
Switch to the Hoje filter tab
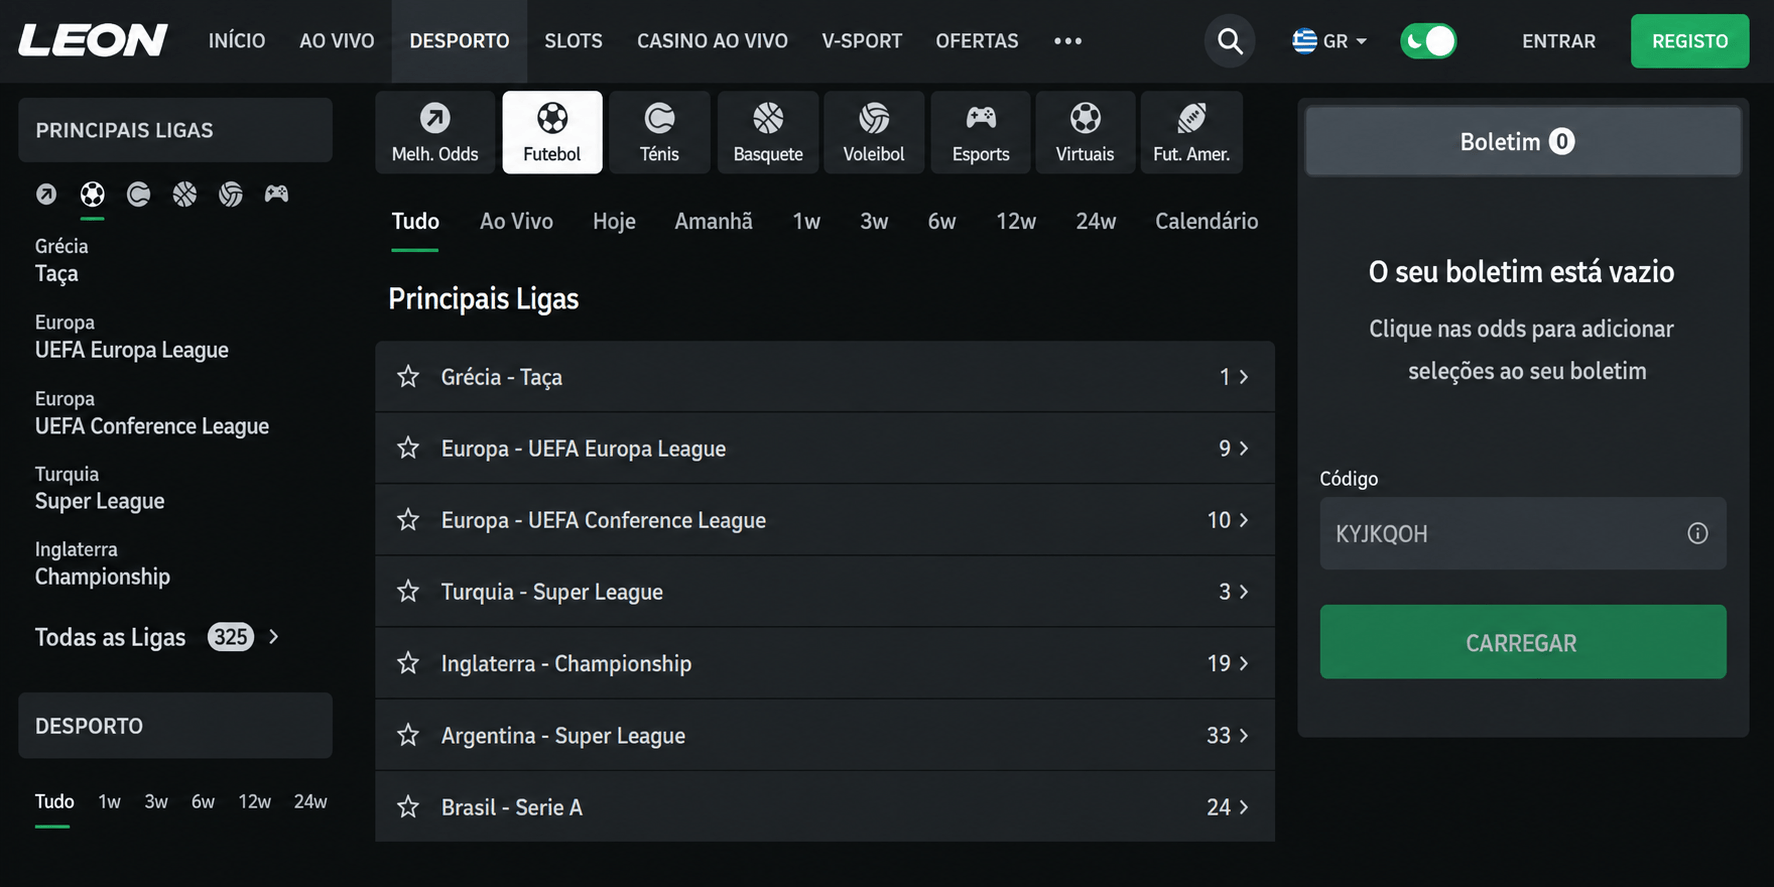coord(614,221)
